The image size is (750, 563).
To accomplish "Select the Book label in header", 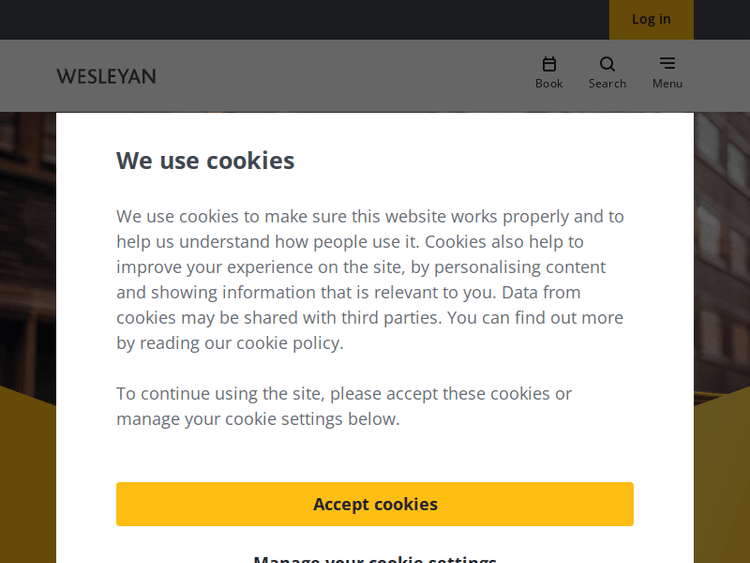I will (549, 84).
